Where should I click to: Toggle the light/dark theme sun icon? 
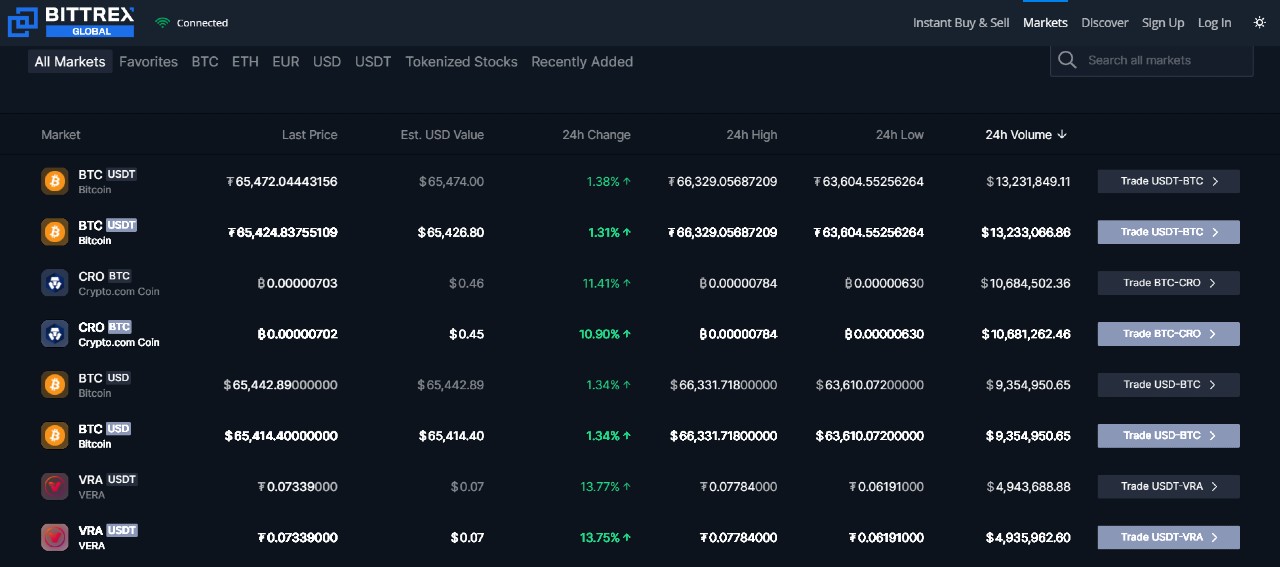pos(1259,22)
